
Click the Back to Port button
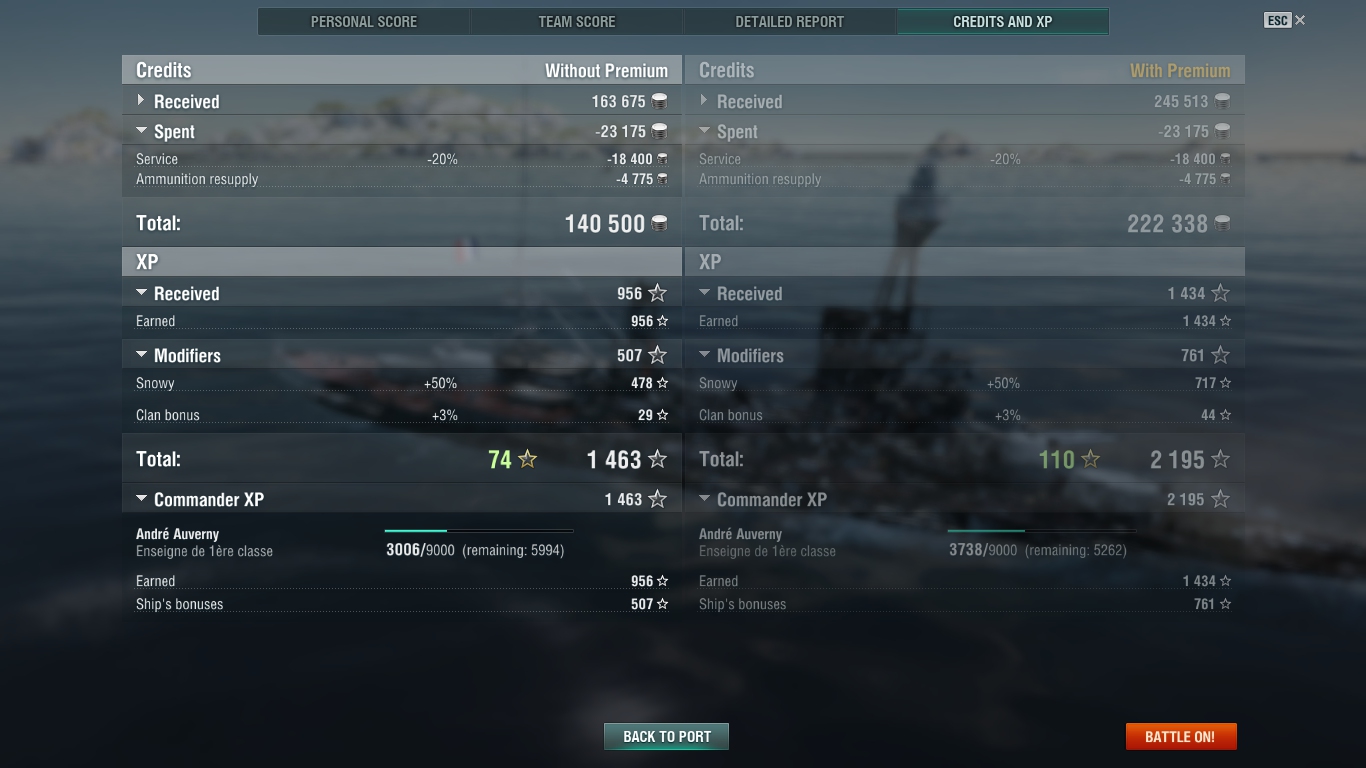pyautogui.click(x=666, y=737)
